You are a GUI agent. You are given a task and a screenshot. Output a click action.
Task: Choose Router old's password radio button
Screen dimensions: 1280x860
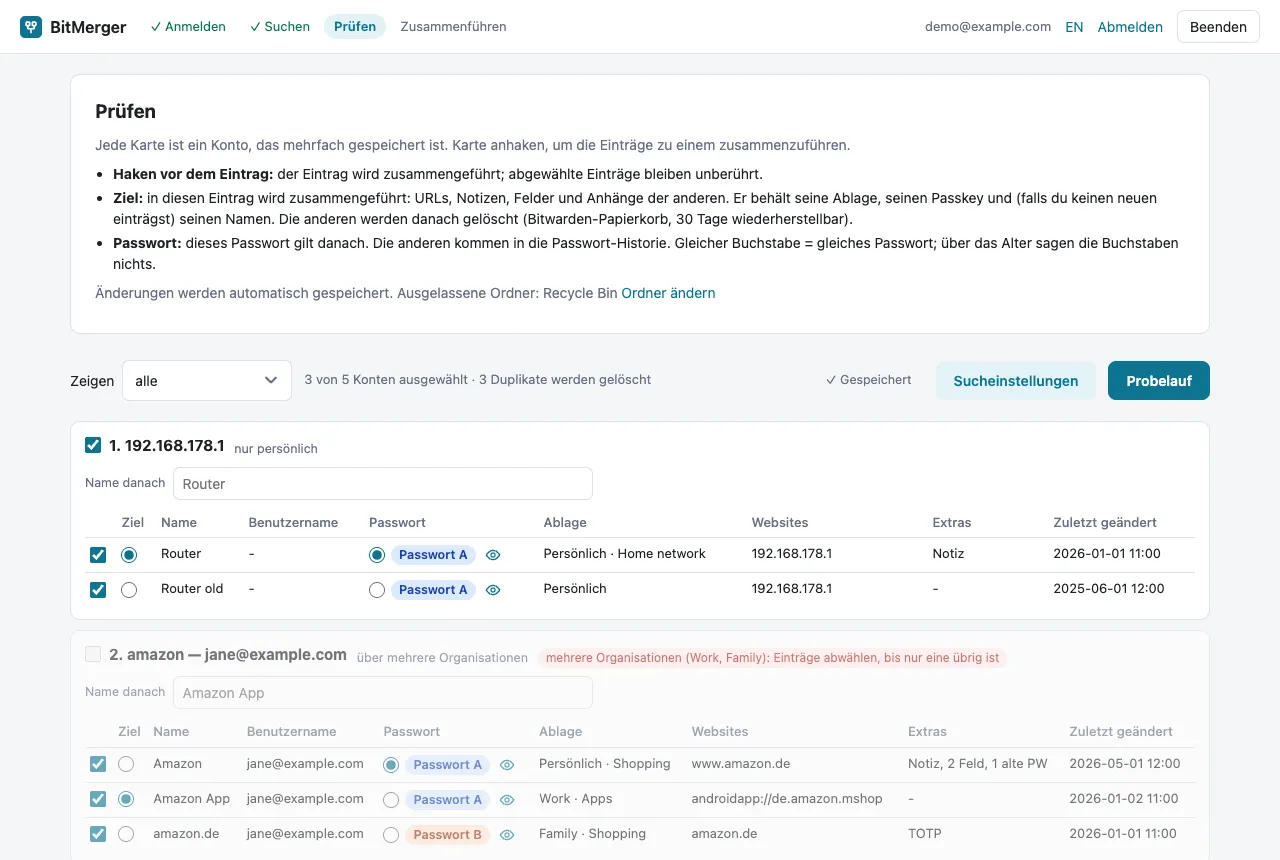377,590
